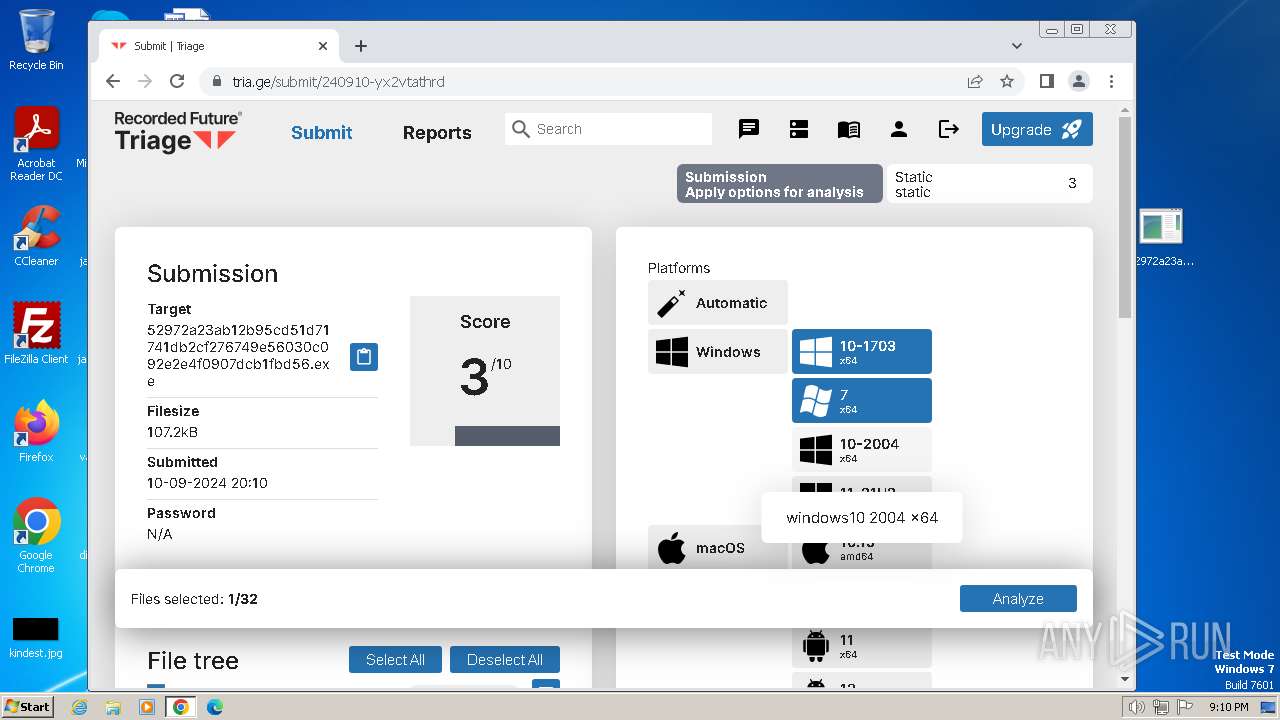Image resolution: width=1280 pixels, height=720 pixels.
Task: Close the Submit | Triage tab
Action: click(x=323, y=46)
